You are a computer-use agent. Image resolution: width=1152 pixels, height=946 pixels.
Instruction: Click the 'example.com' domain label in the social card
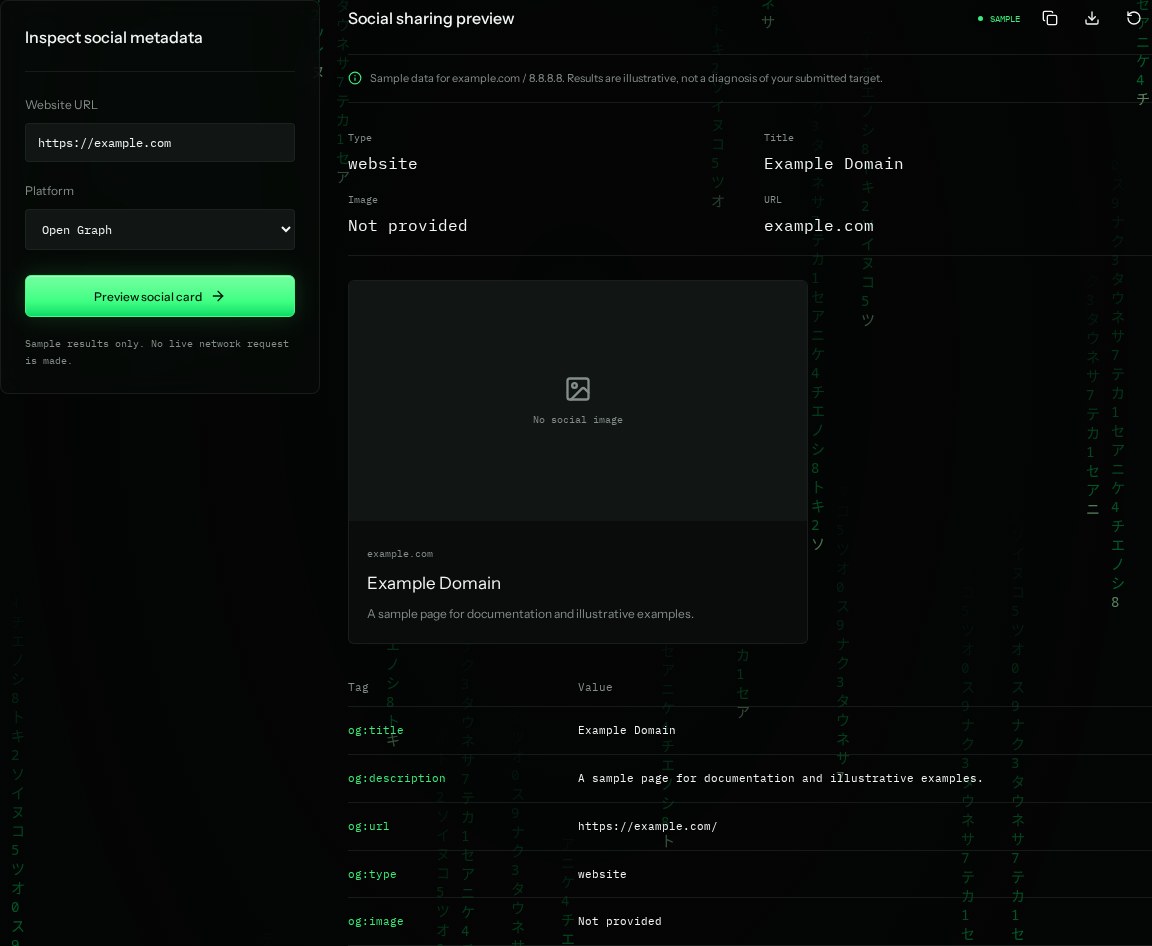tap(400, 554)
